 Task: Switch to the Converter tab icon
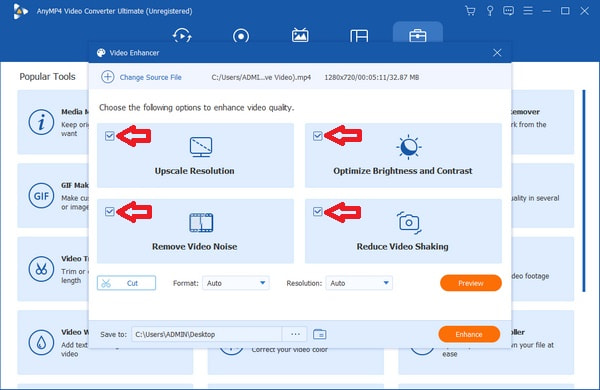pos(182,36)
